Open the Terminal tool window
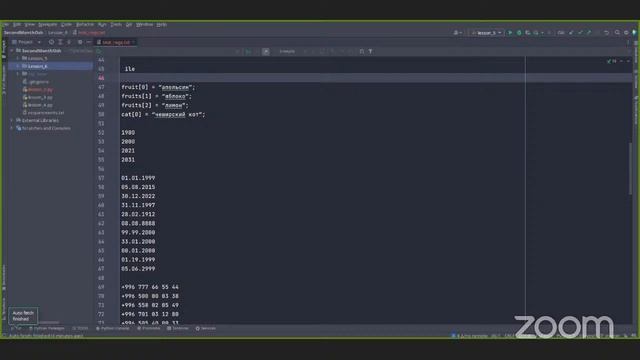The width and height of the screenshot is (640, 360). [x=178, y=328]
